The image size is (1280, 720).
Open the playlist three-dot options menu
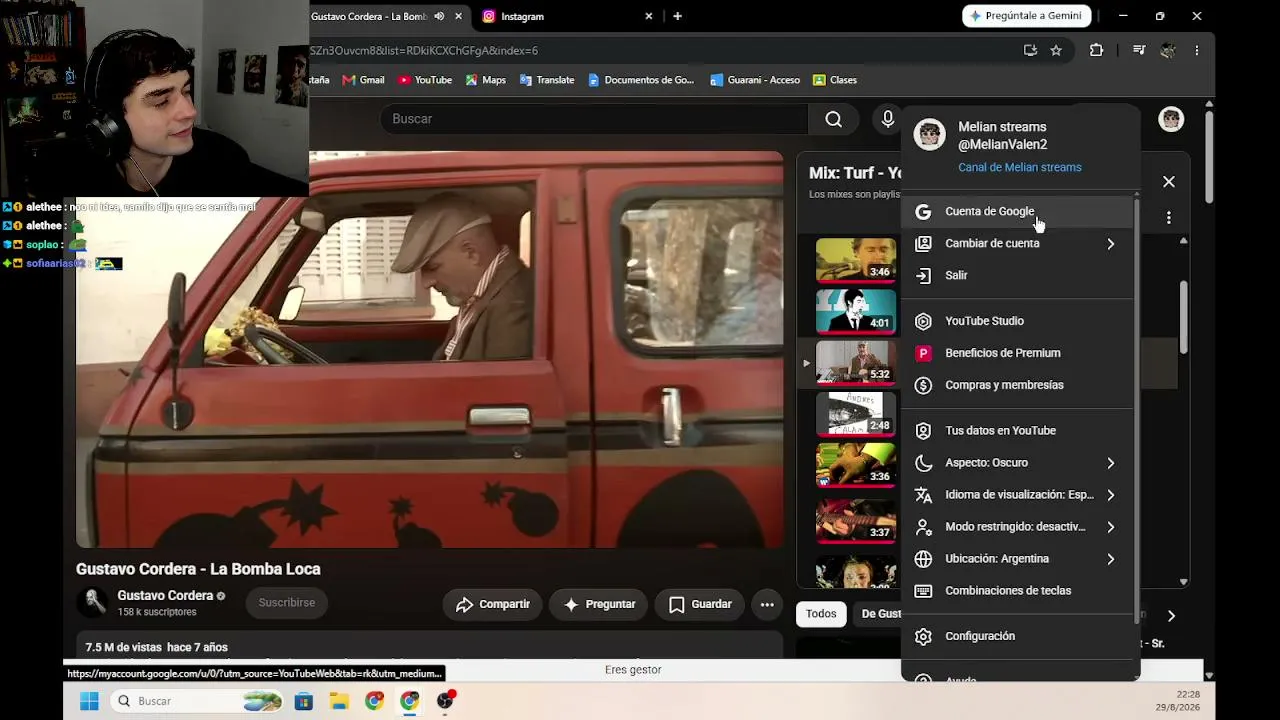coord(1169,217)
